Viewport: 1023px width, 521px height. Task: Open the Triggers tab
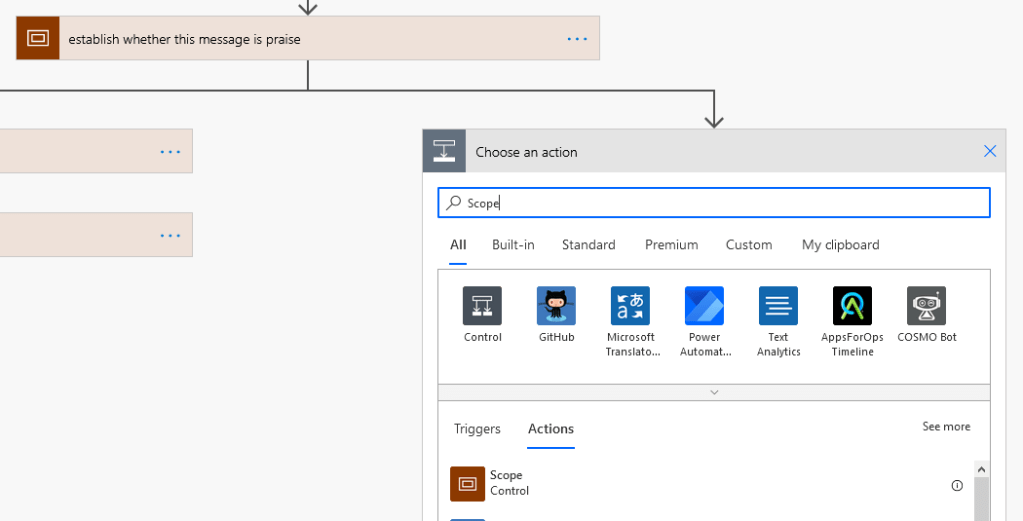pyautogui.click(x=477, y=428)
